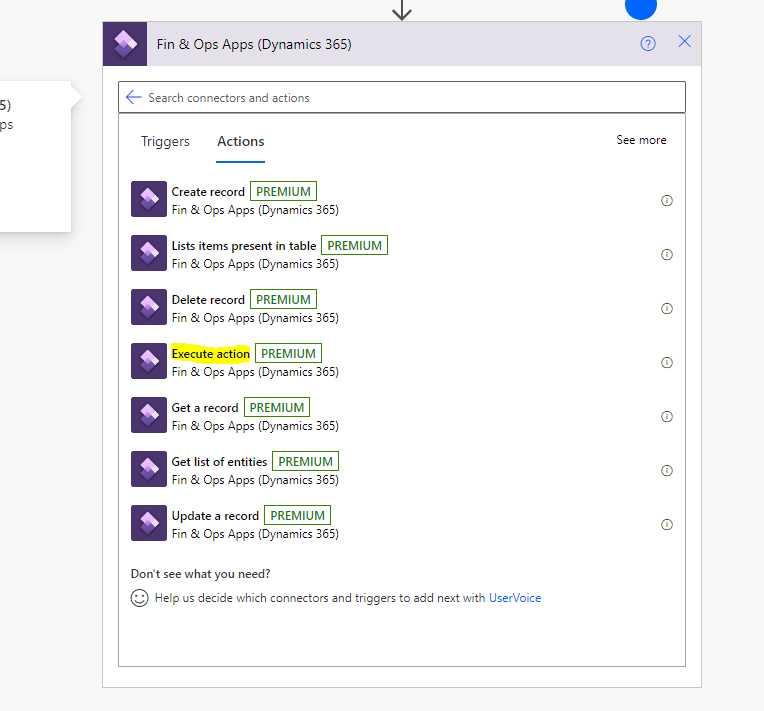
Task: Click the Get list of entities connector icon
Action: tap(149, 470)
